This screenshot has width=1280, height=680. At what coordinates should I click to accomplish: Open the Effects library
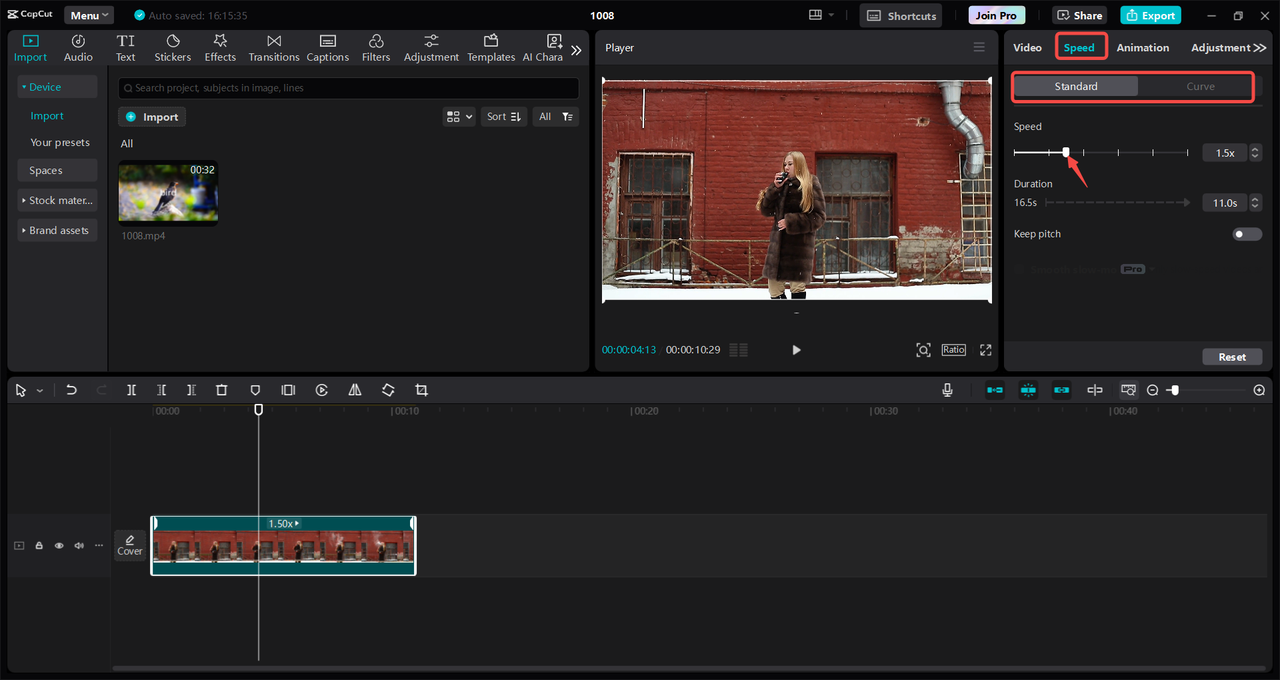[220, 48]
